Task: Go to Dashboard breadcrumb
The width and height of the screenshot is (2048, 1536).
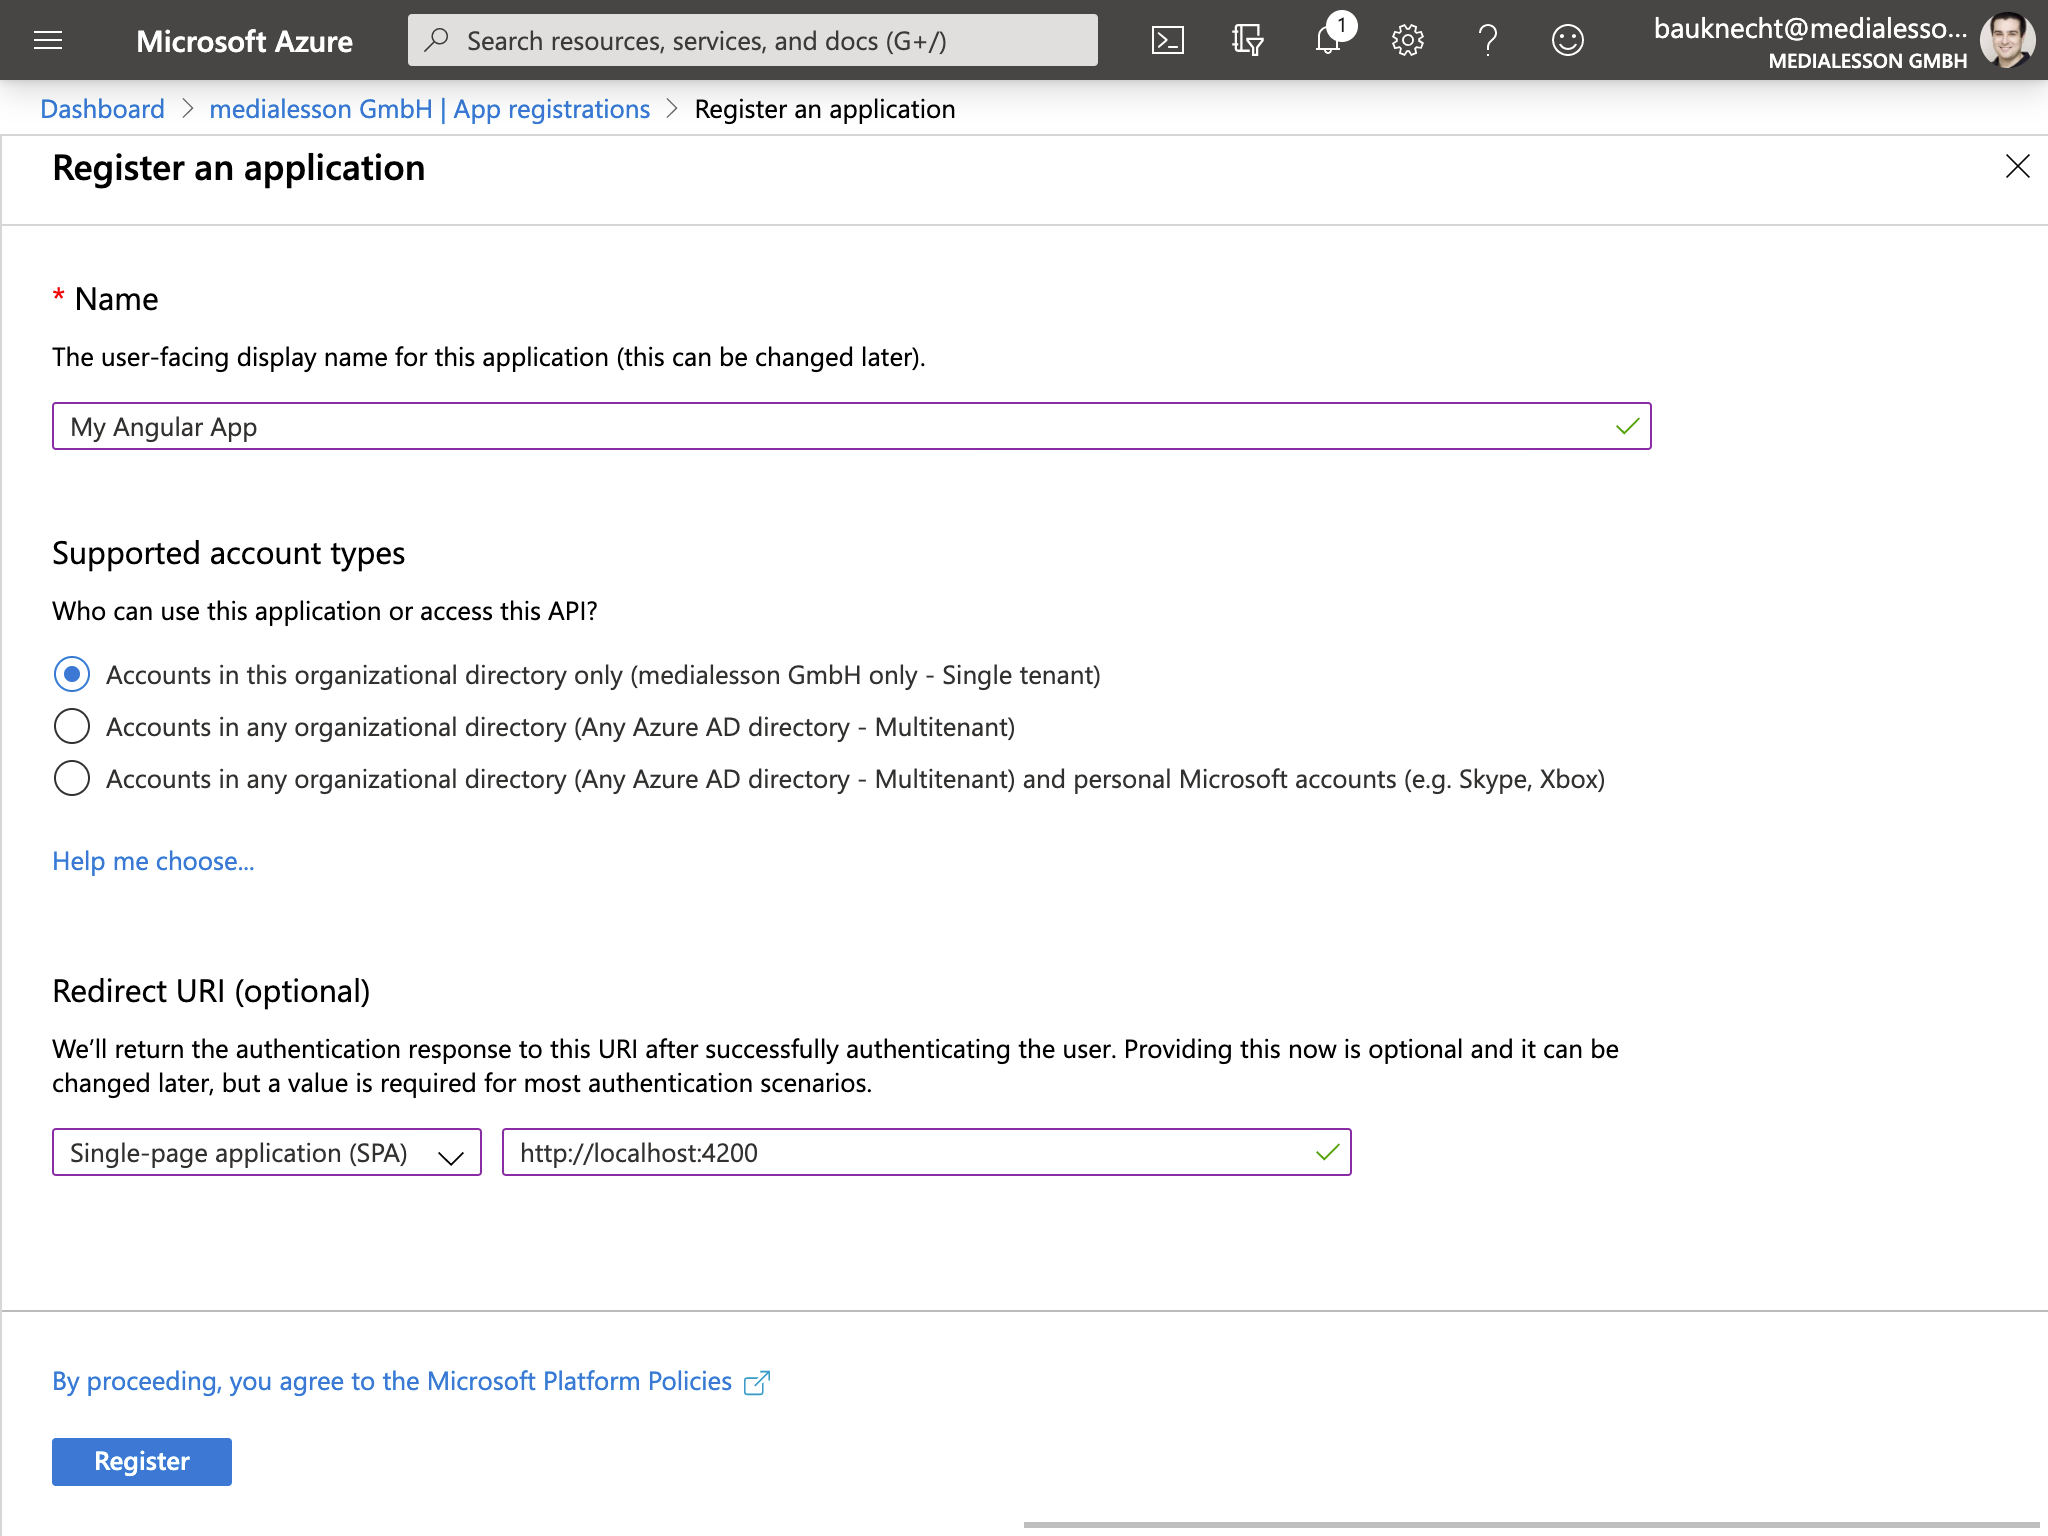Action: 102,109
